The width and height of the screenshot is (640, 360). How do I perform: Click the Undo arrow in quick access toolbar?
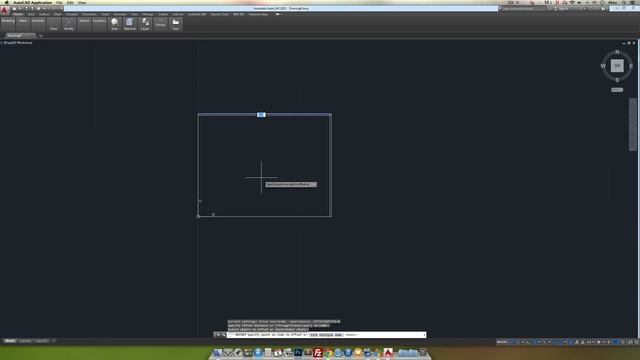point(44,9)
